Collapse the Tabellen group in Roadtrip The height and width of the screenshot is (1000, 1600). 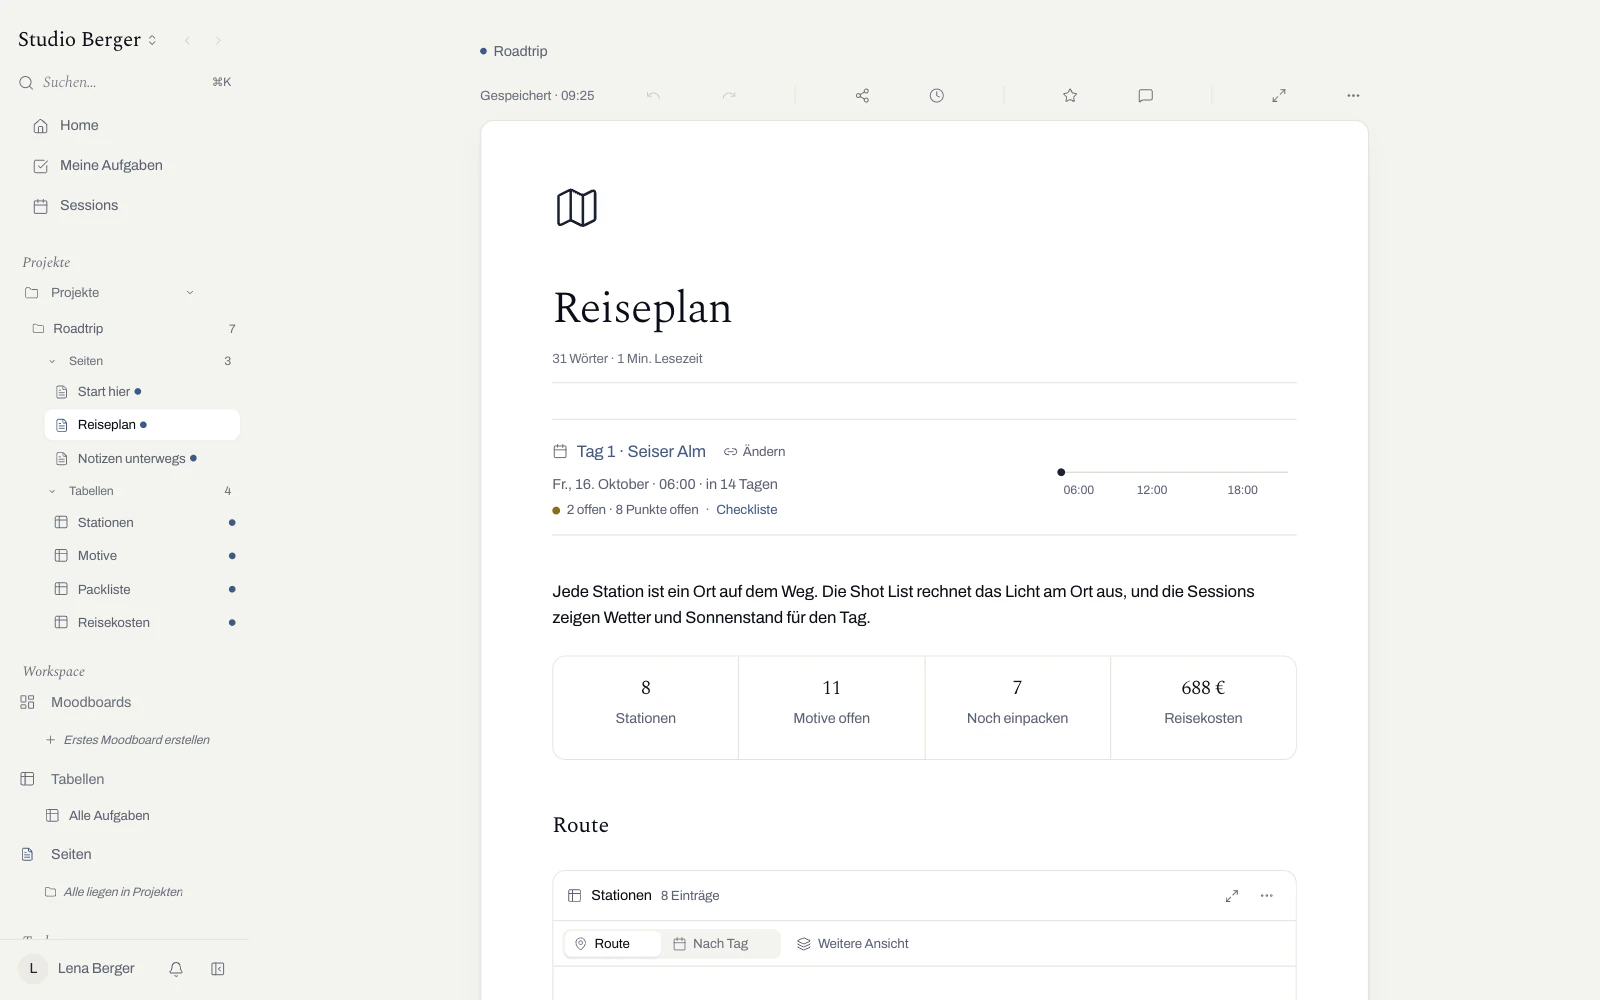52,491
